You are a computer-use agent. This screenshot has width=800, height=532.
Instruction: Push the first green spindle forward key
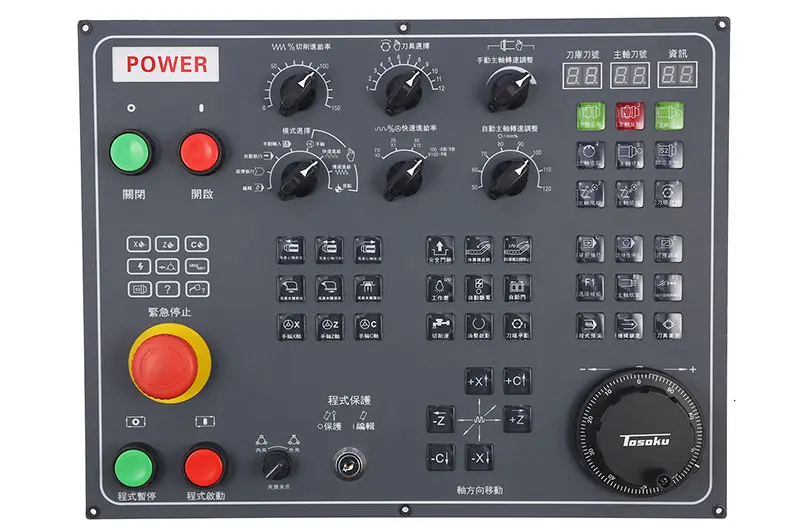pyautogui.click(x=590, y=116)
